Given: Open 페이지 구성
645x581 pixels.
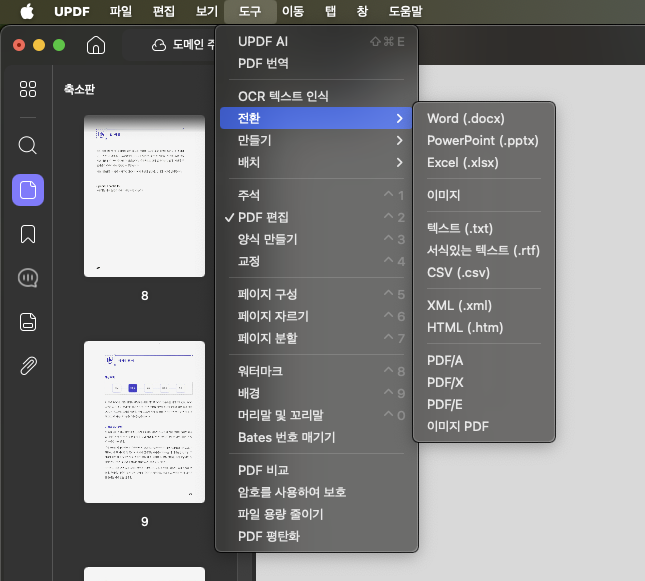Looking at the screenshot, I should pyautogui.click(x=316, y=294).
